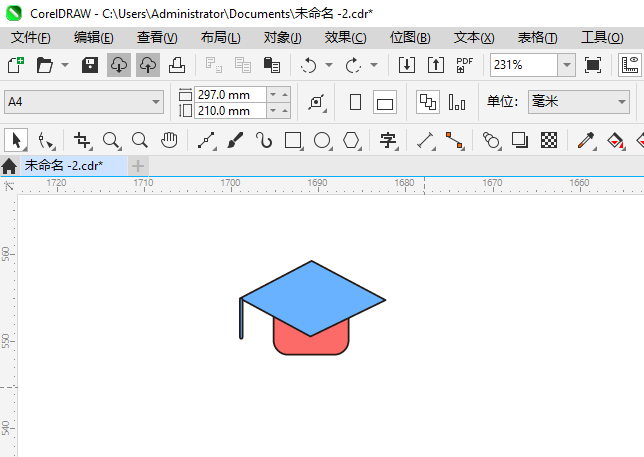Open the units dropdown showing 毫米
Screen dimensions: 644x457
(x=579, y=102)
